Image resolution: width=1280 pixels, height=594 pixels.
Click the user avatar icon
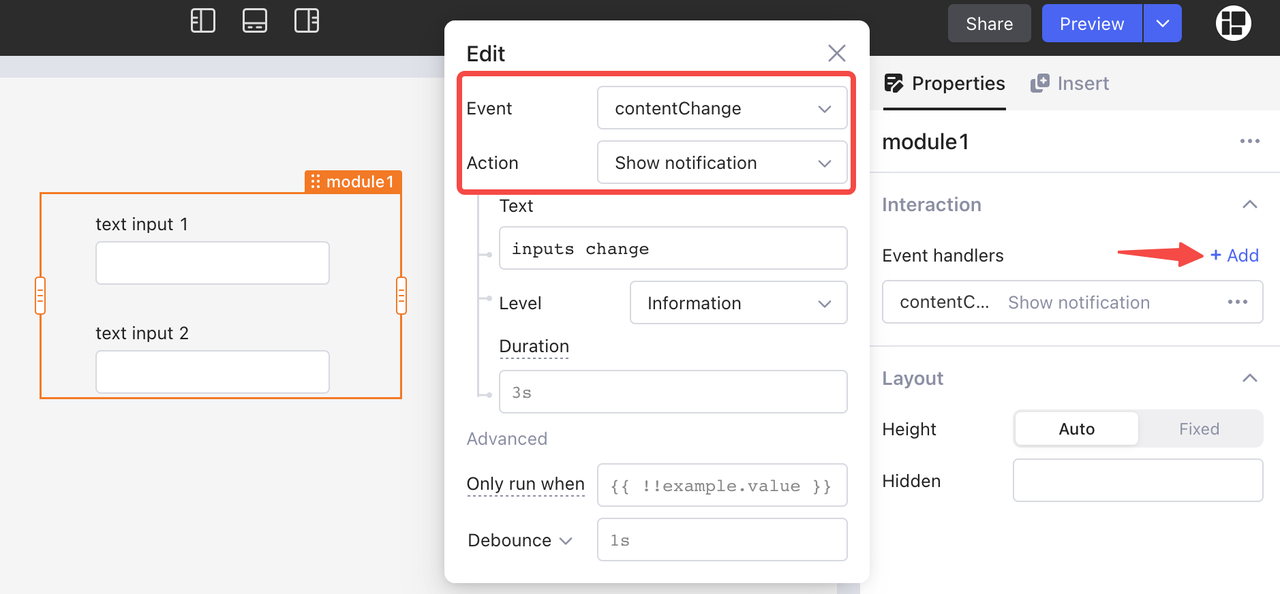(x=1233, y=23)
